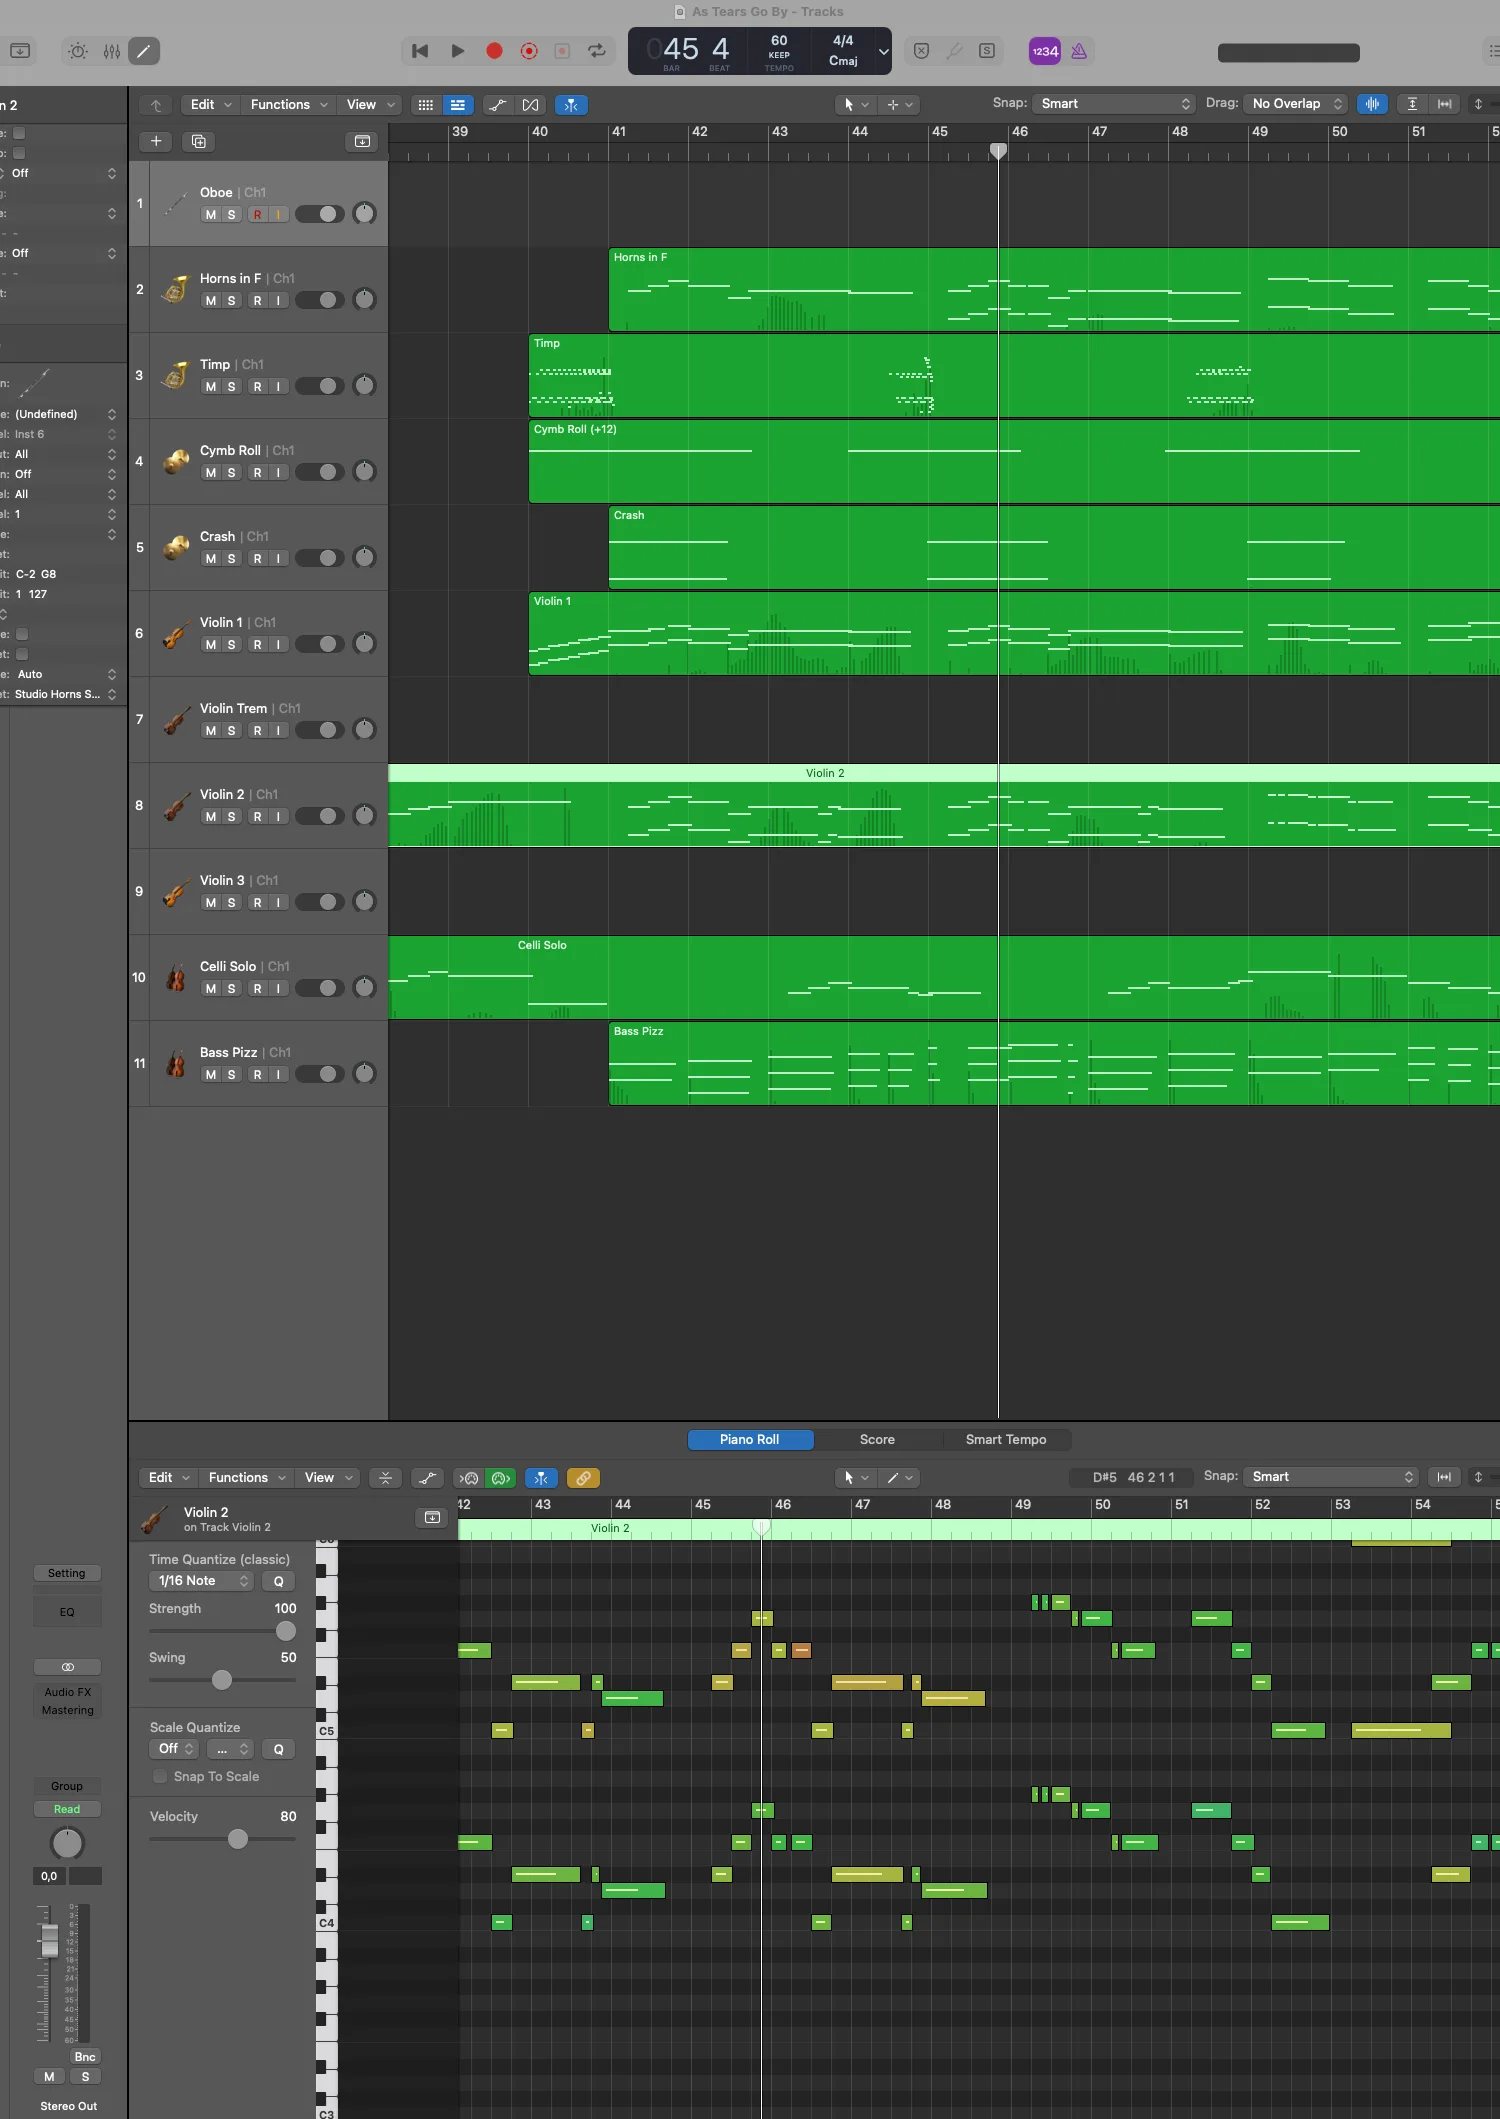Solo the Horns in F track
The image size is (1500, 2119).
coord(232,301)
